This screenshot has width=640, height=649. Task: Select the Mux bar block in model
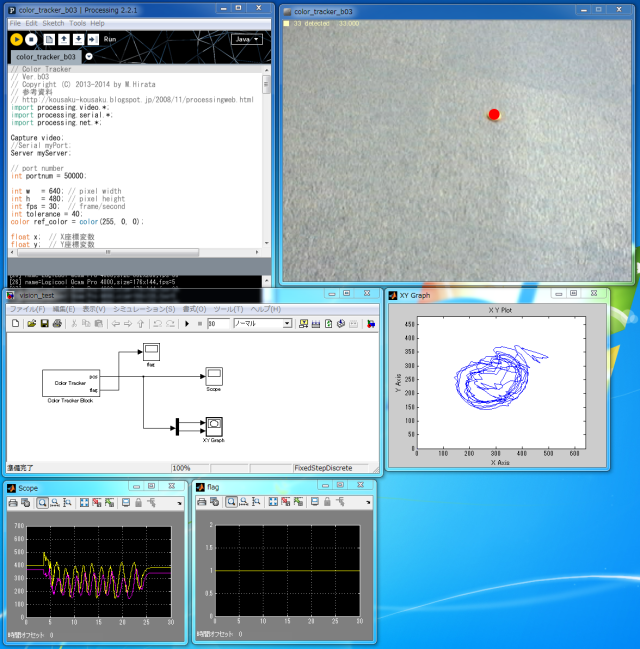178,427
